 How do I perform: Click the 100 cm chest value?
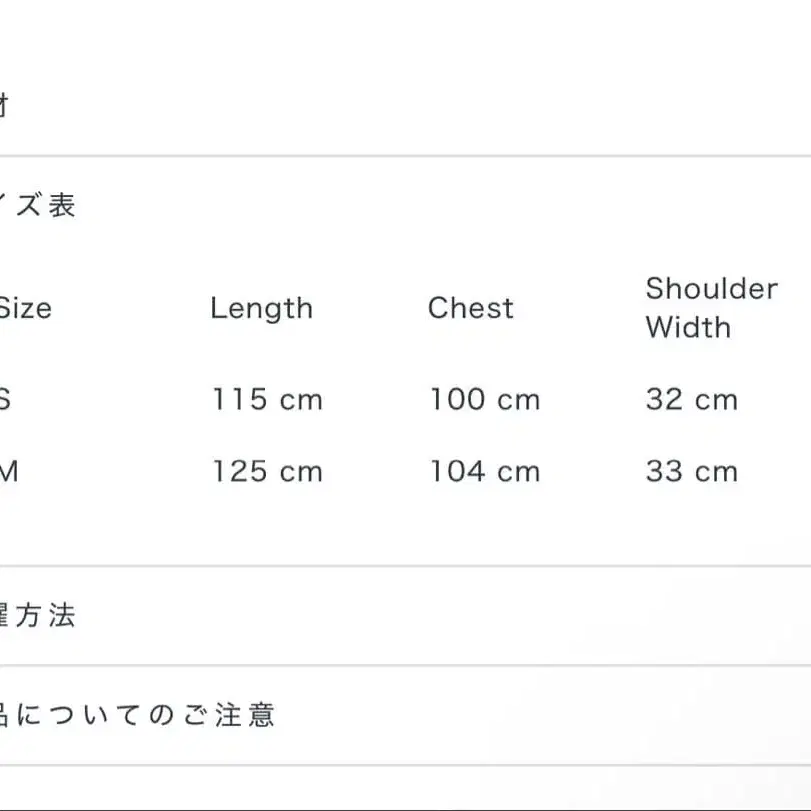pyautogui.click(x=486, y=399)
